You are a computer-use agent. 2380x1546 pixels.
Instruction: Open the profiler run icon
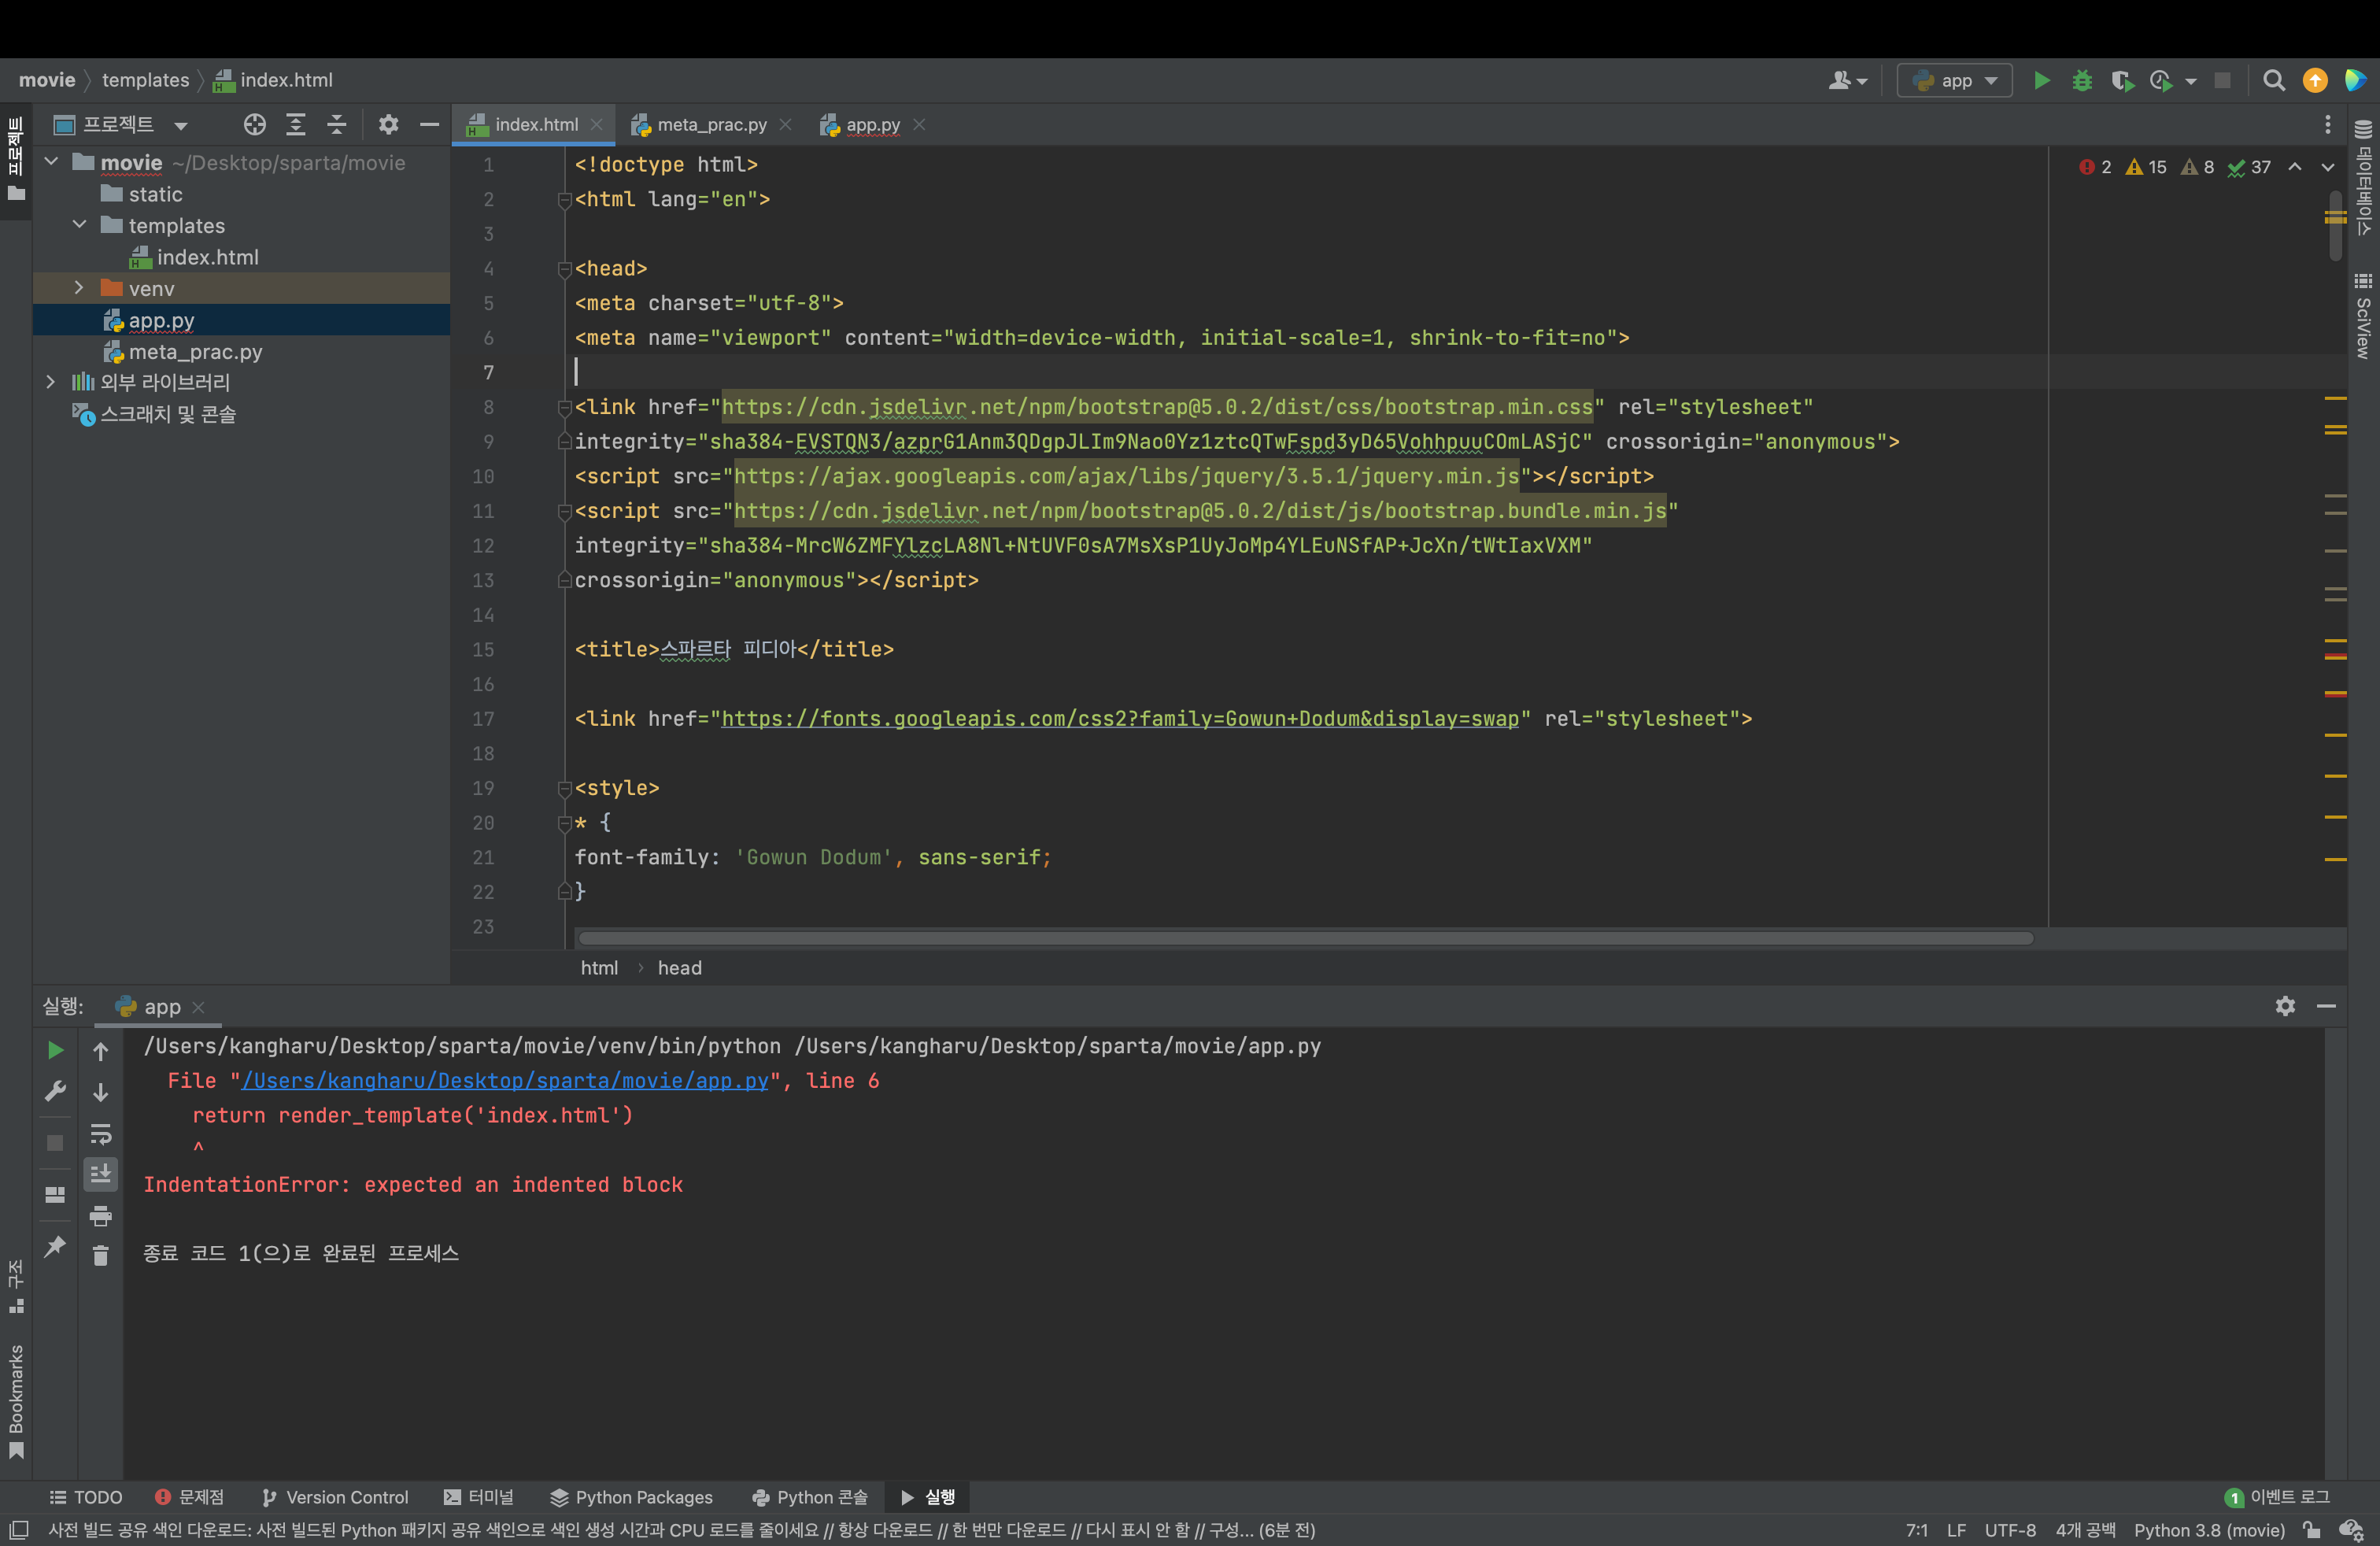[2160, 80]
